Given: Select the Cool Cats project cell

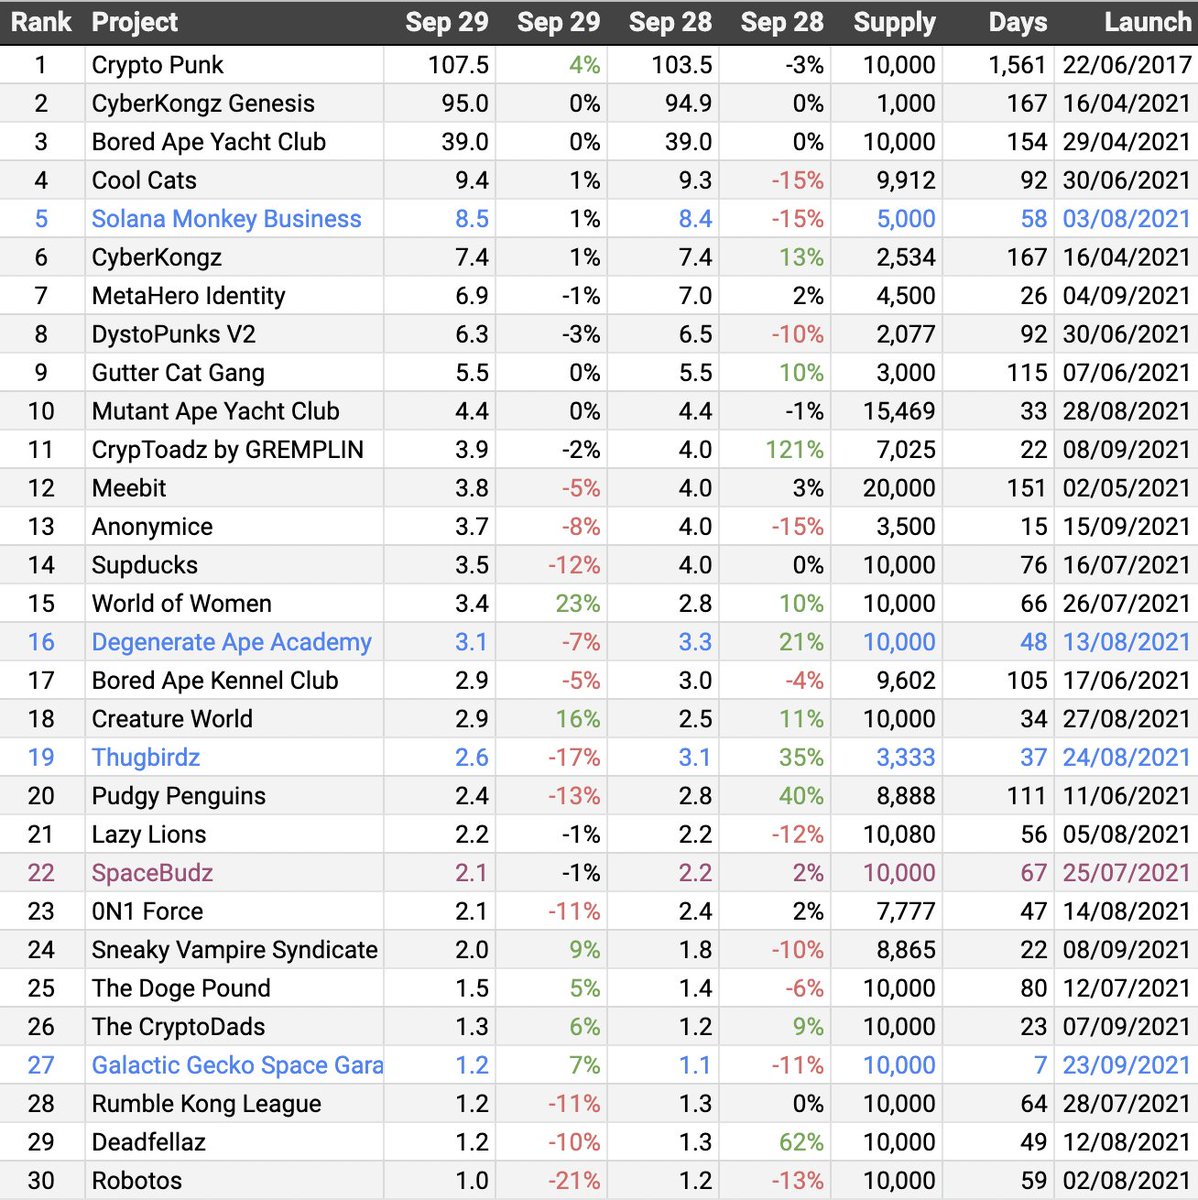Looking at the screenshot, I should click(x=234, y=180).
